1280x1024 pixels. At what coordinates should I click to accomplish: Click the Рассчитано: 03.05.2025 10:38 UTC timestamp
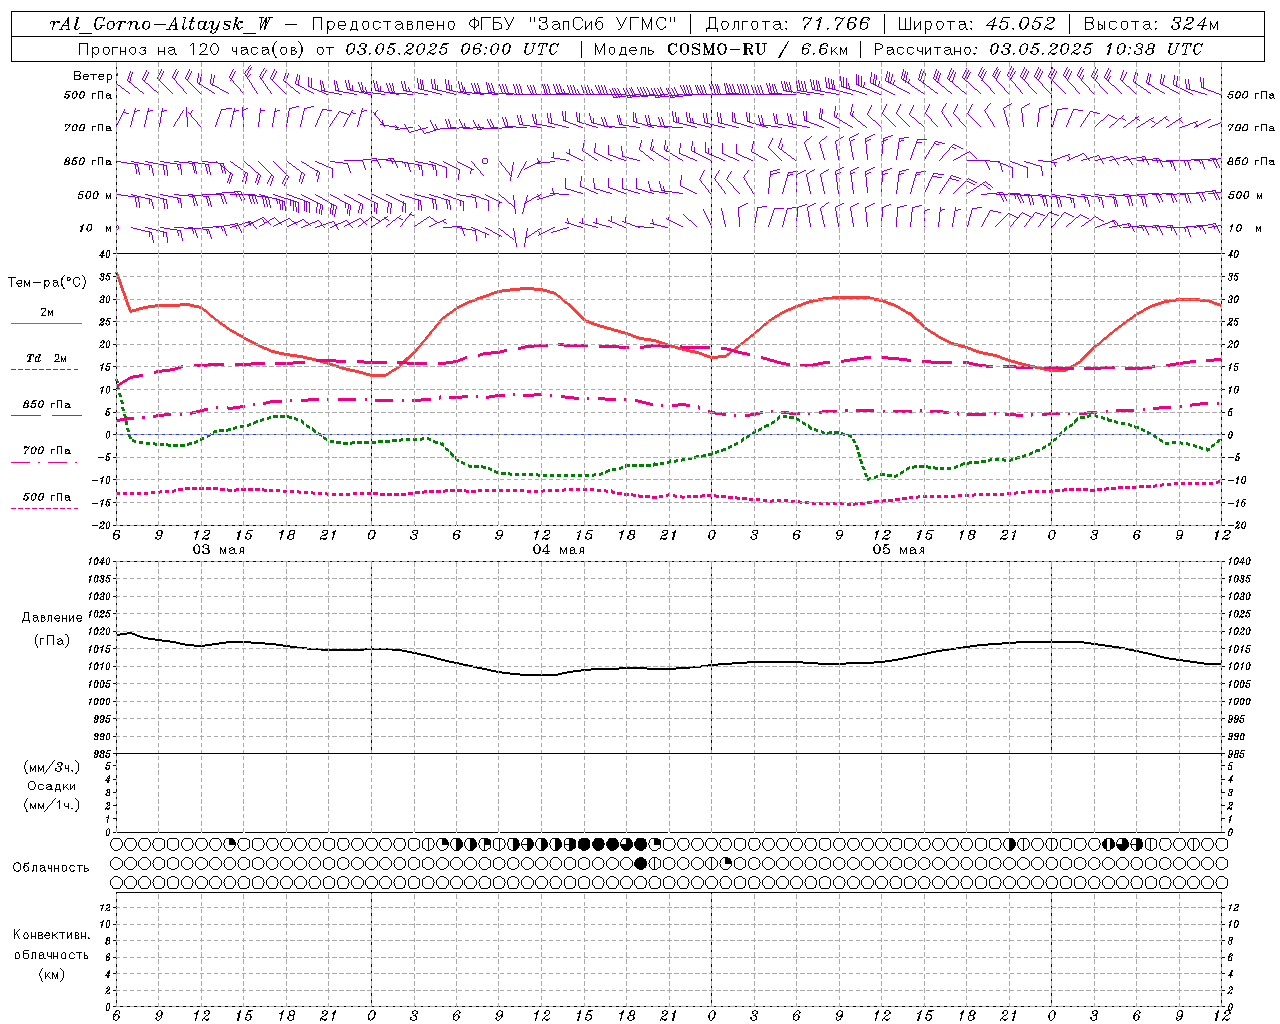1038,49
